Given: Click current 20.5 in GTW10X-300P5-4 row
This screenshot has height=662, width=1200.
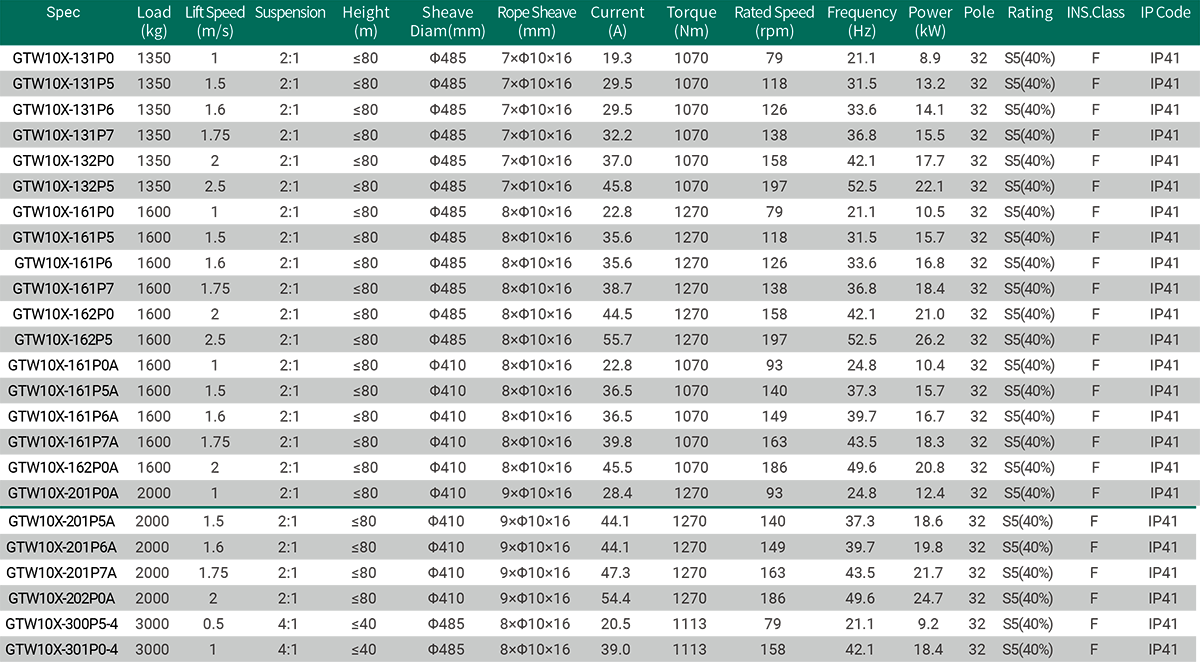Looking at the screenshot, I should point(615,623).
